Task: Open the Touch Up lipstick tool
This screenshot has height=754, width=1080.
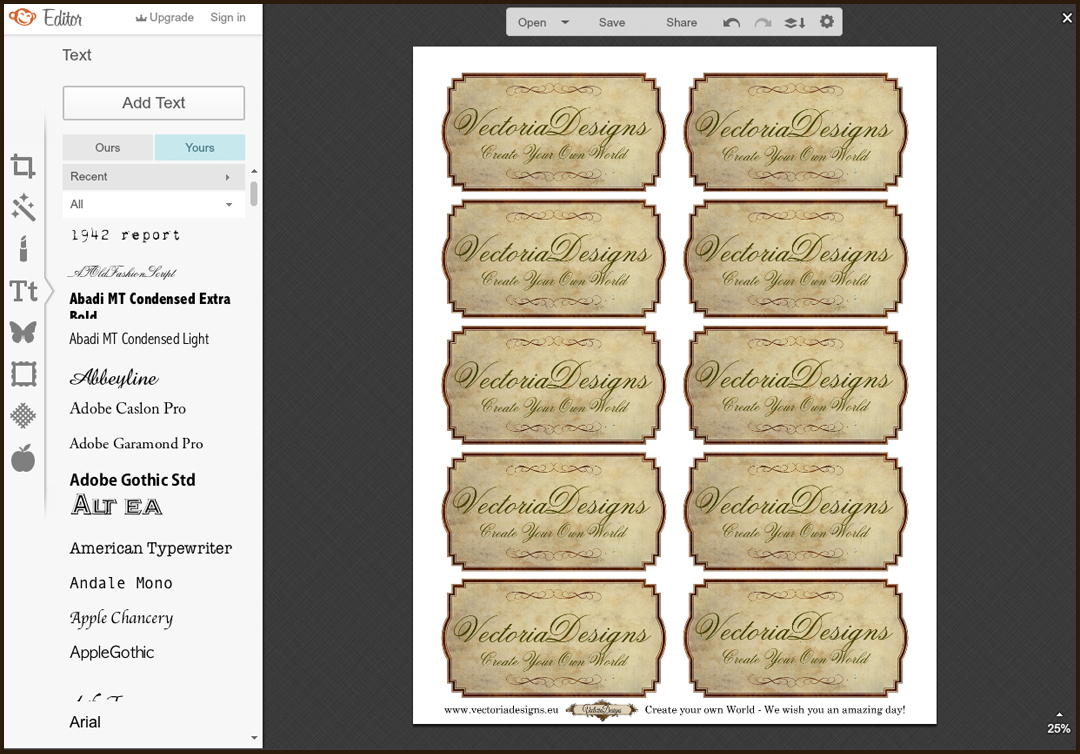Action: [23, 249]
